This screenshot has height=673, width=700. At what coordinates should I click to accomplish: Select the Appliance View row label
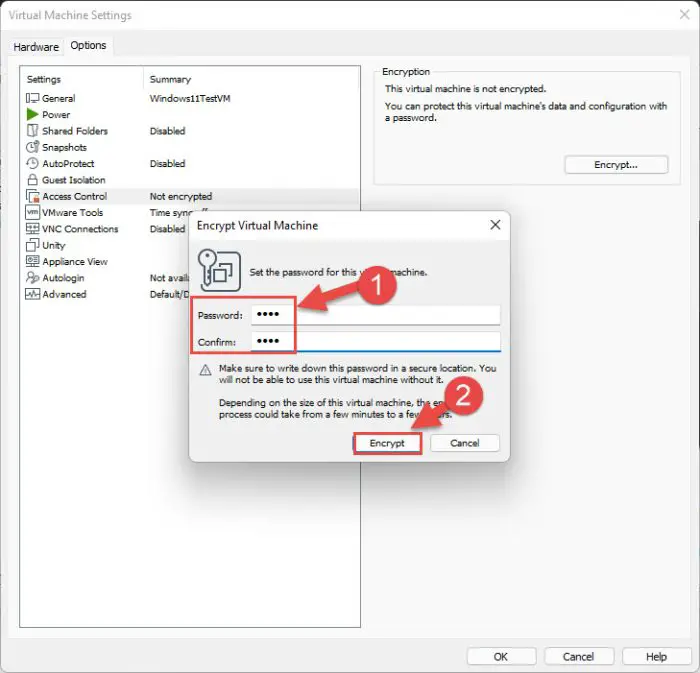point(75,262)
